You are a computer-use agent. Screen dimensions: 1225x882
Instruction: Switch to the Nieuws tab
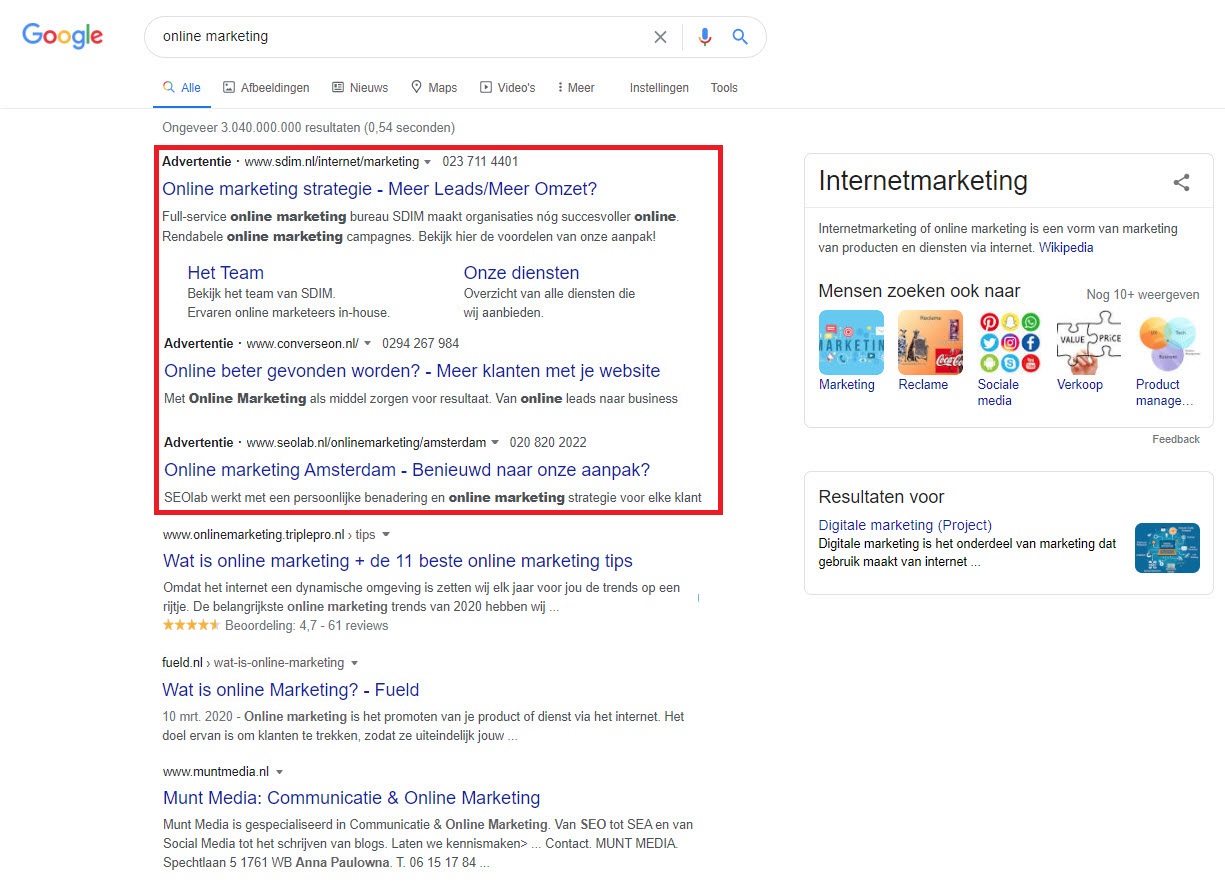[x=360, y=88]
